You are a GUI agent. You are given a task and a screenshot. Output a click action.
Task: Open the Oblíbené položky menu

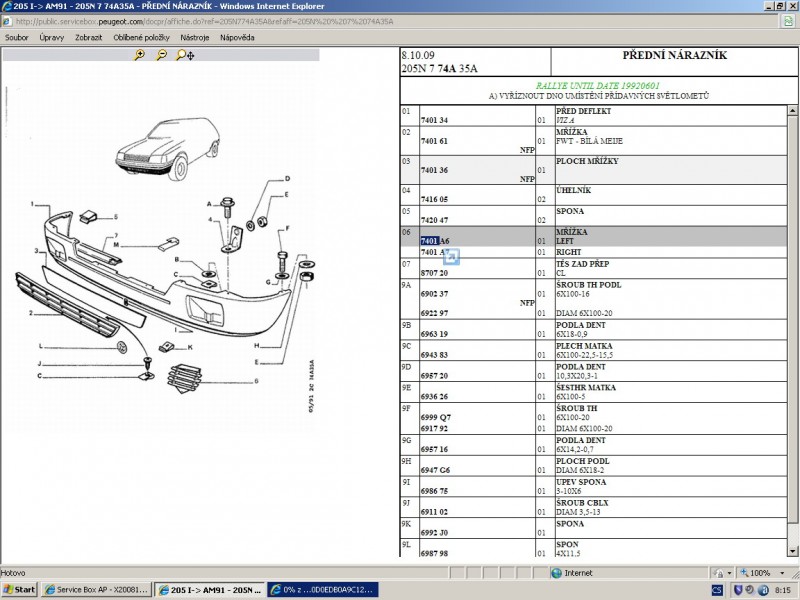140,37
